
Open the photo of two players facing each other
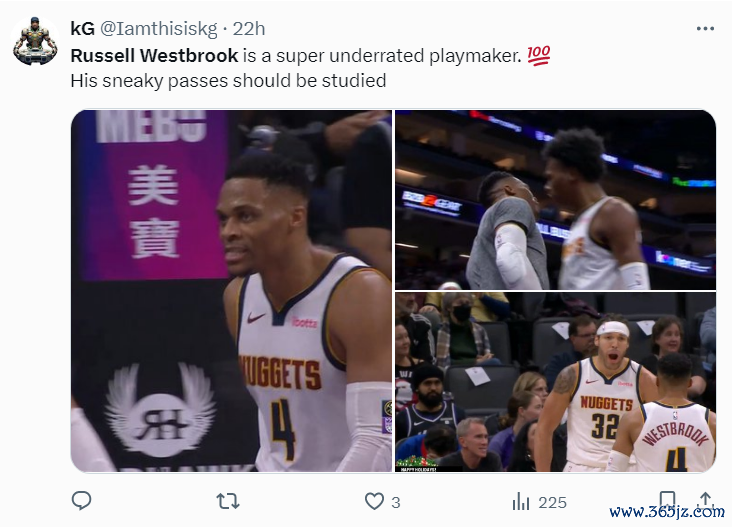(556, 200)
